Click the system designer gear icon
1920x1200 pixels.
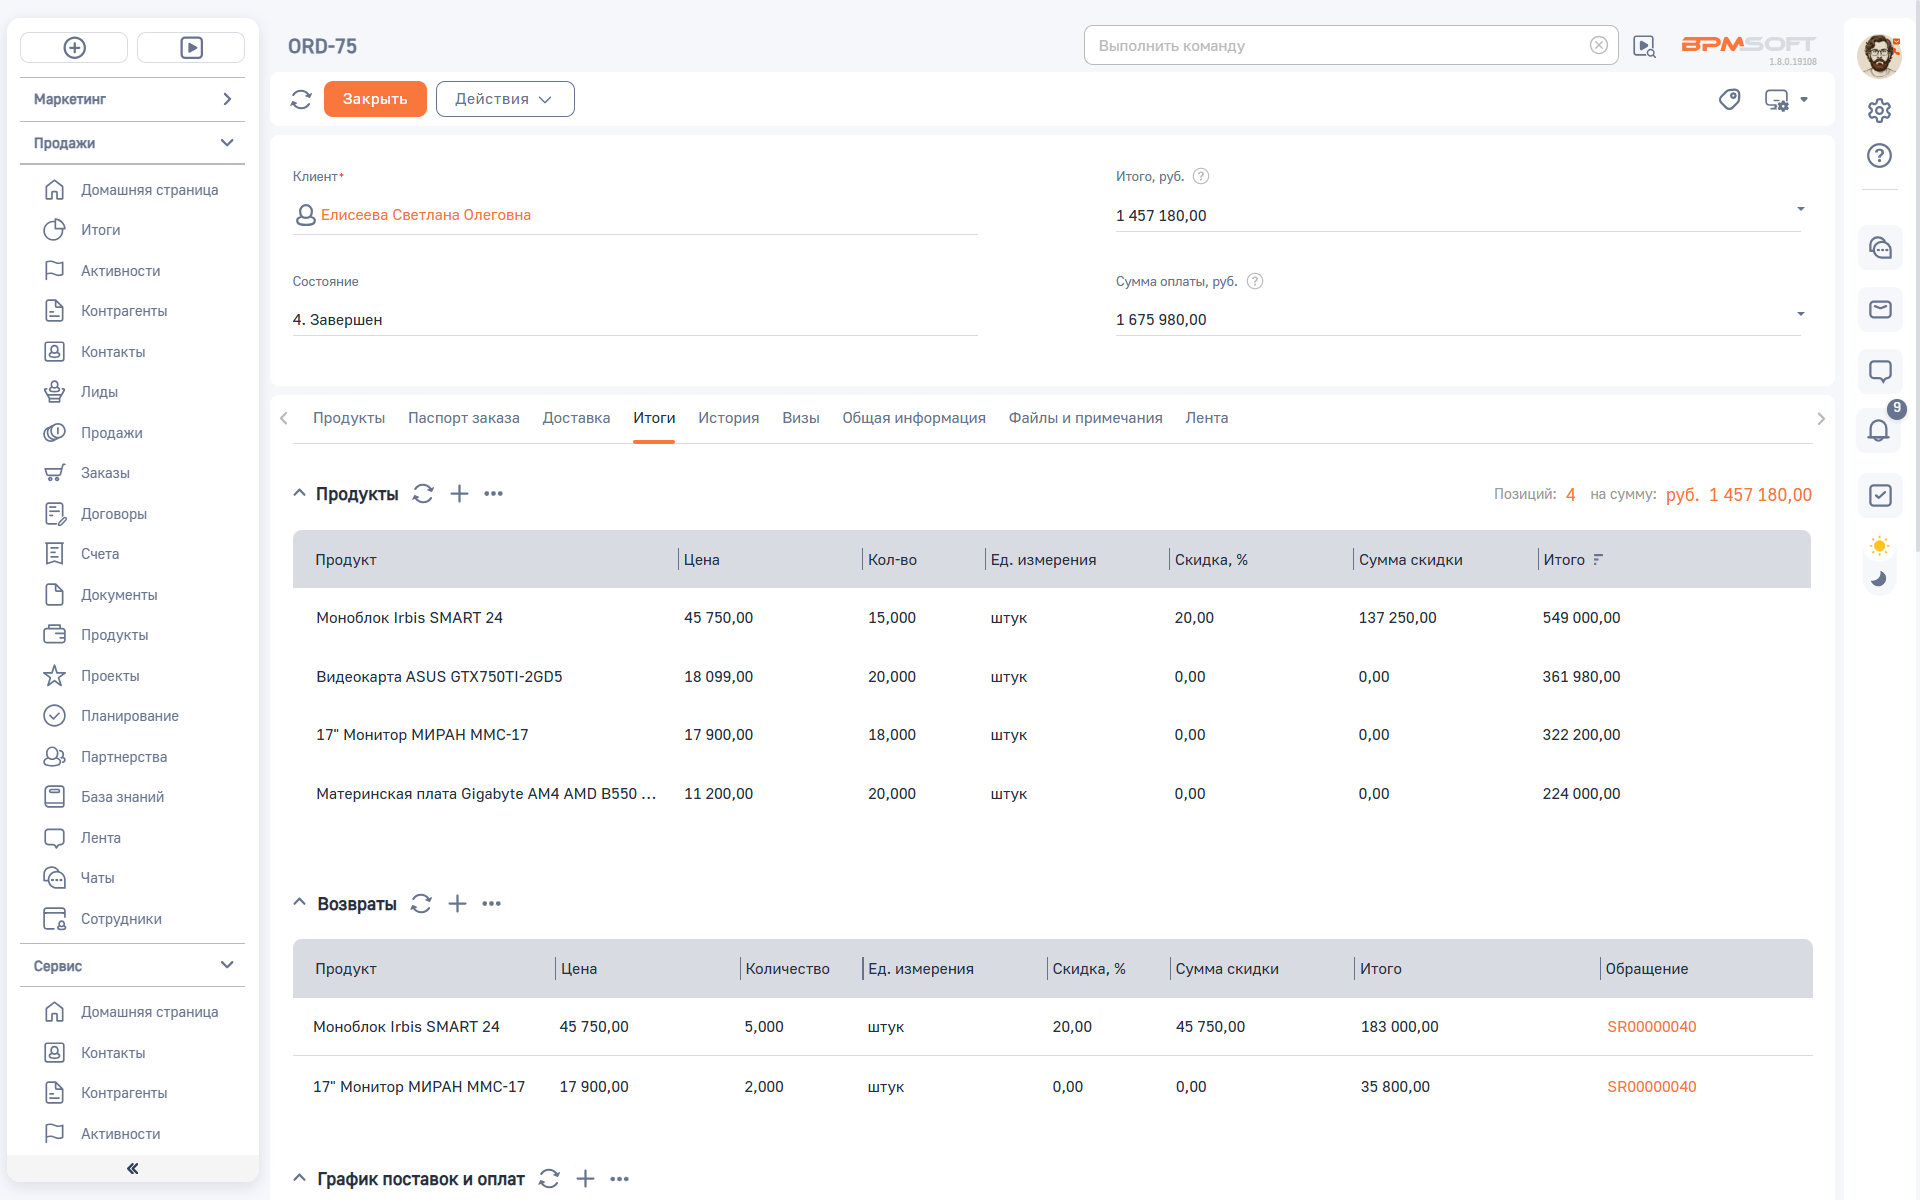click(1879, 110)
